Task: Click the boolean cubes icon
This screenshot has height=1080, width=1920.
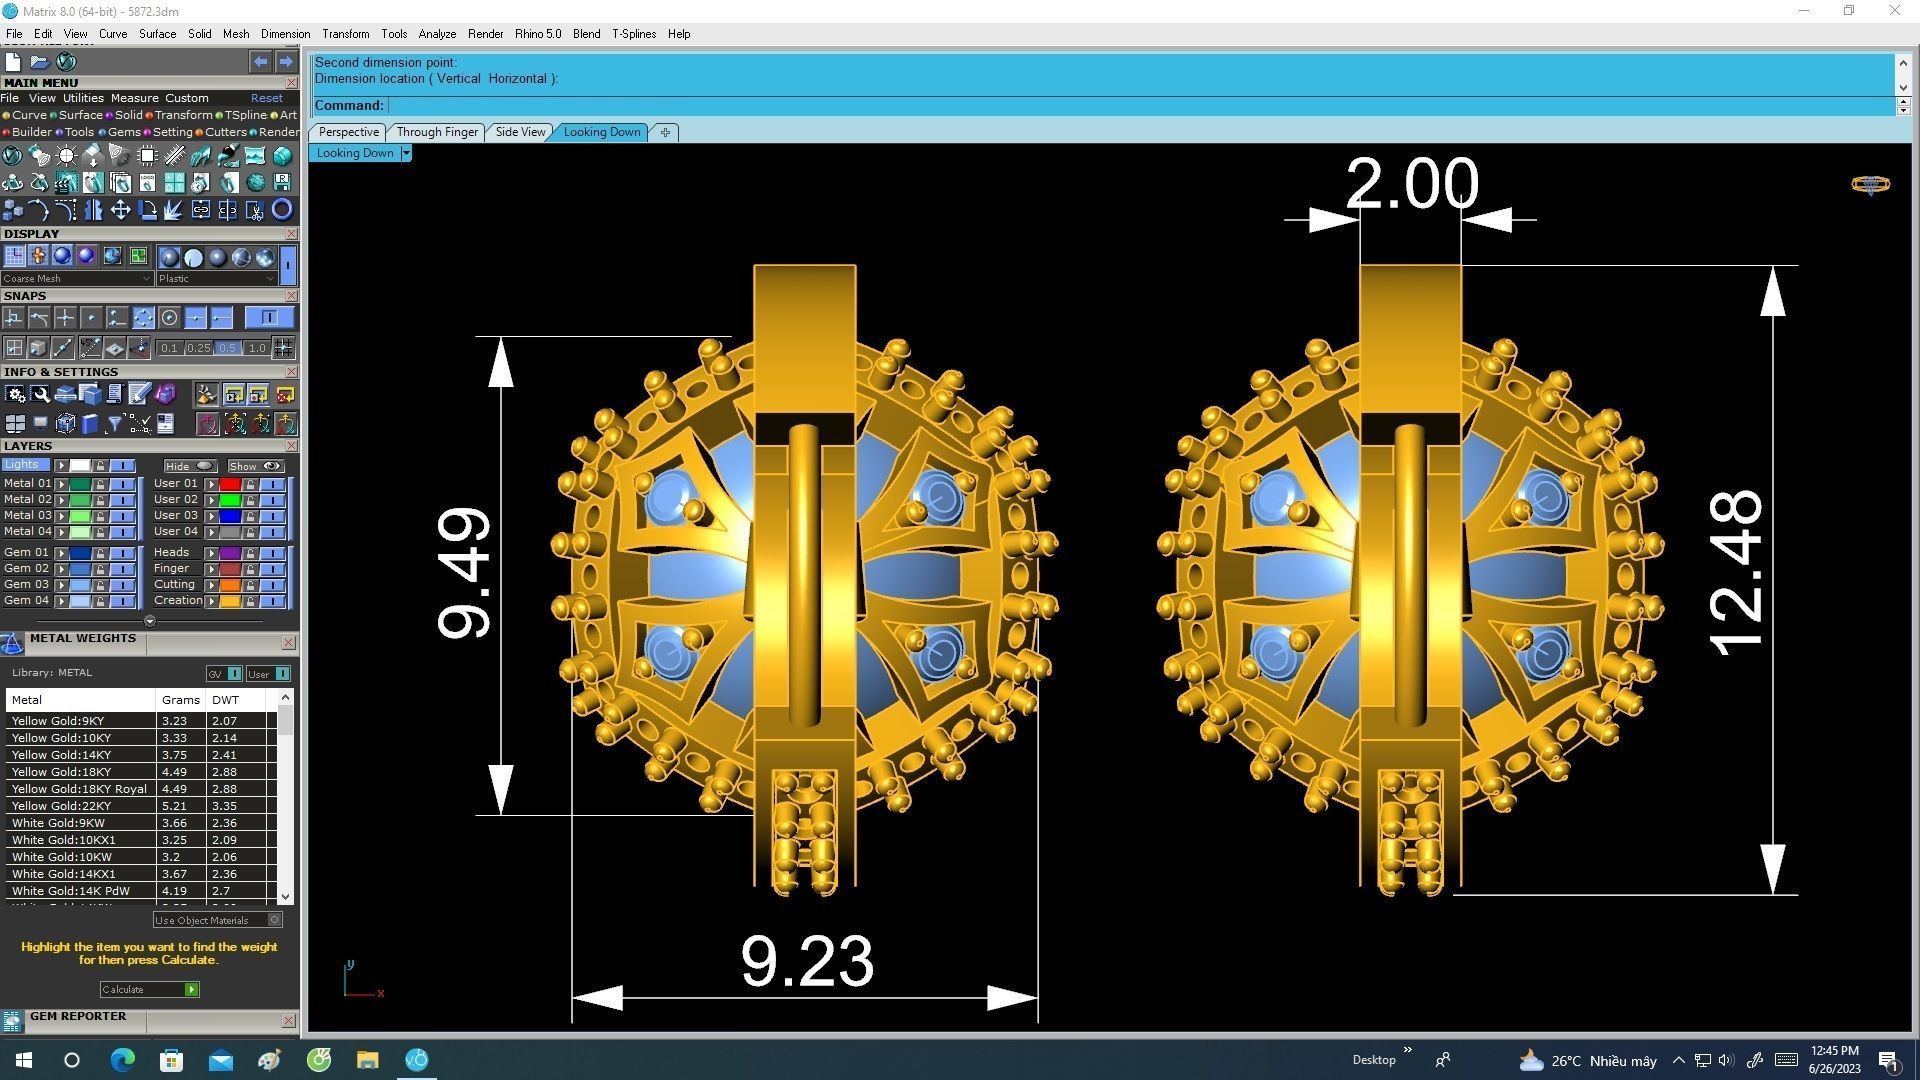Action: 13,209
